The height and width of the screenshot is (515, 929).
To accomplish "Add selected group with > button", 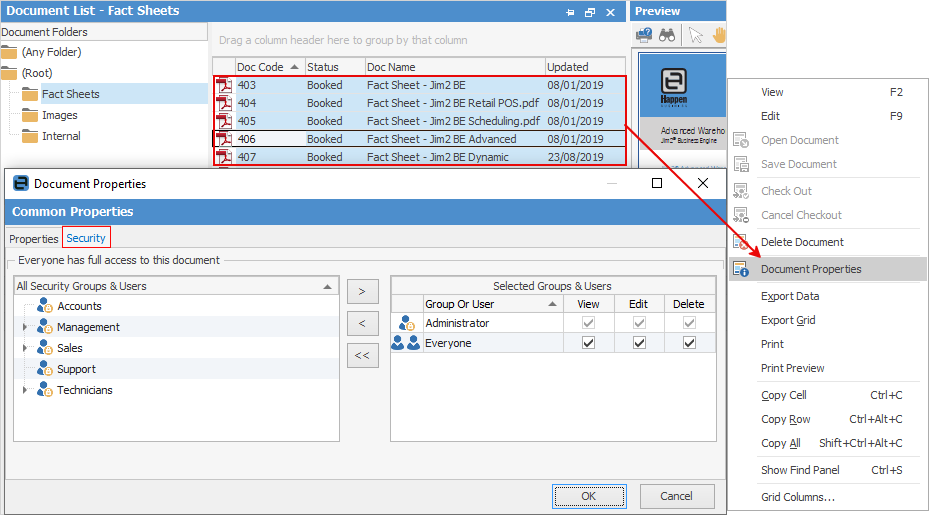I will click(363, 291).
